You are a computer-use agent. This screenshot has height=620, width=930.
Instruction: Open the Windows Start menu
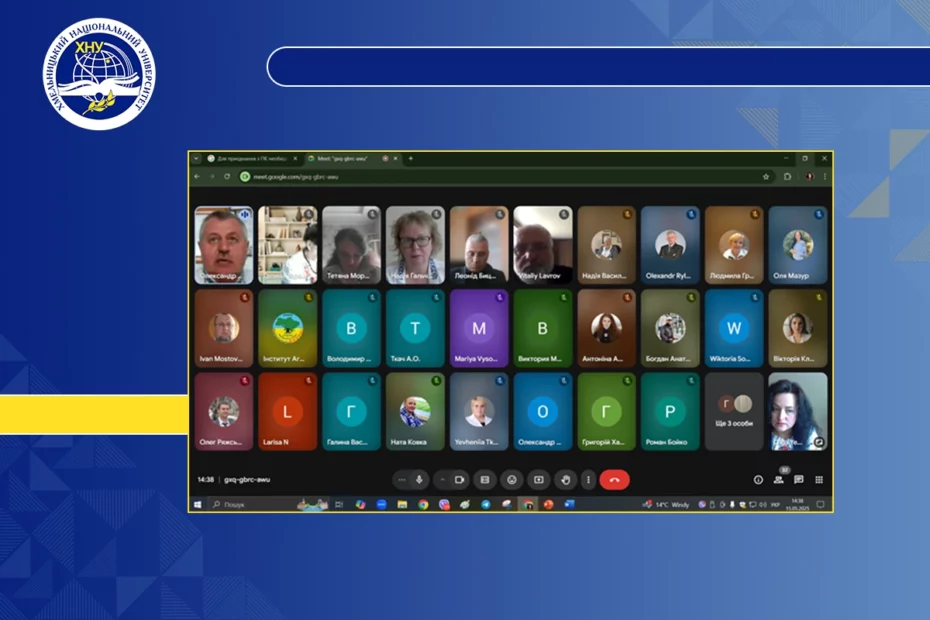(x=198, y=504)
